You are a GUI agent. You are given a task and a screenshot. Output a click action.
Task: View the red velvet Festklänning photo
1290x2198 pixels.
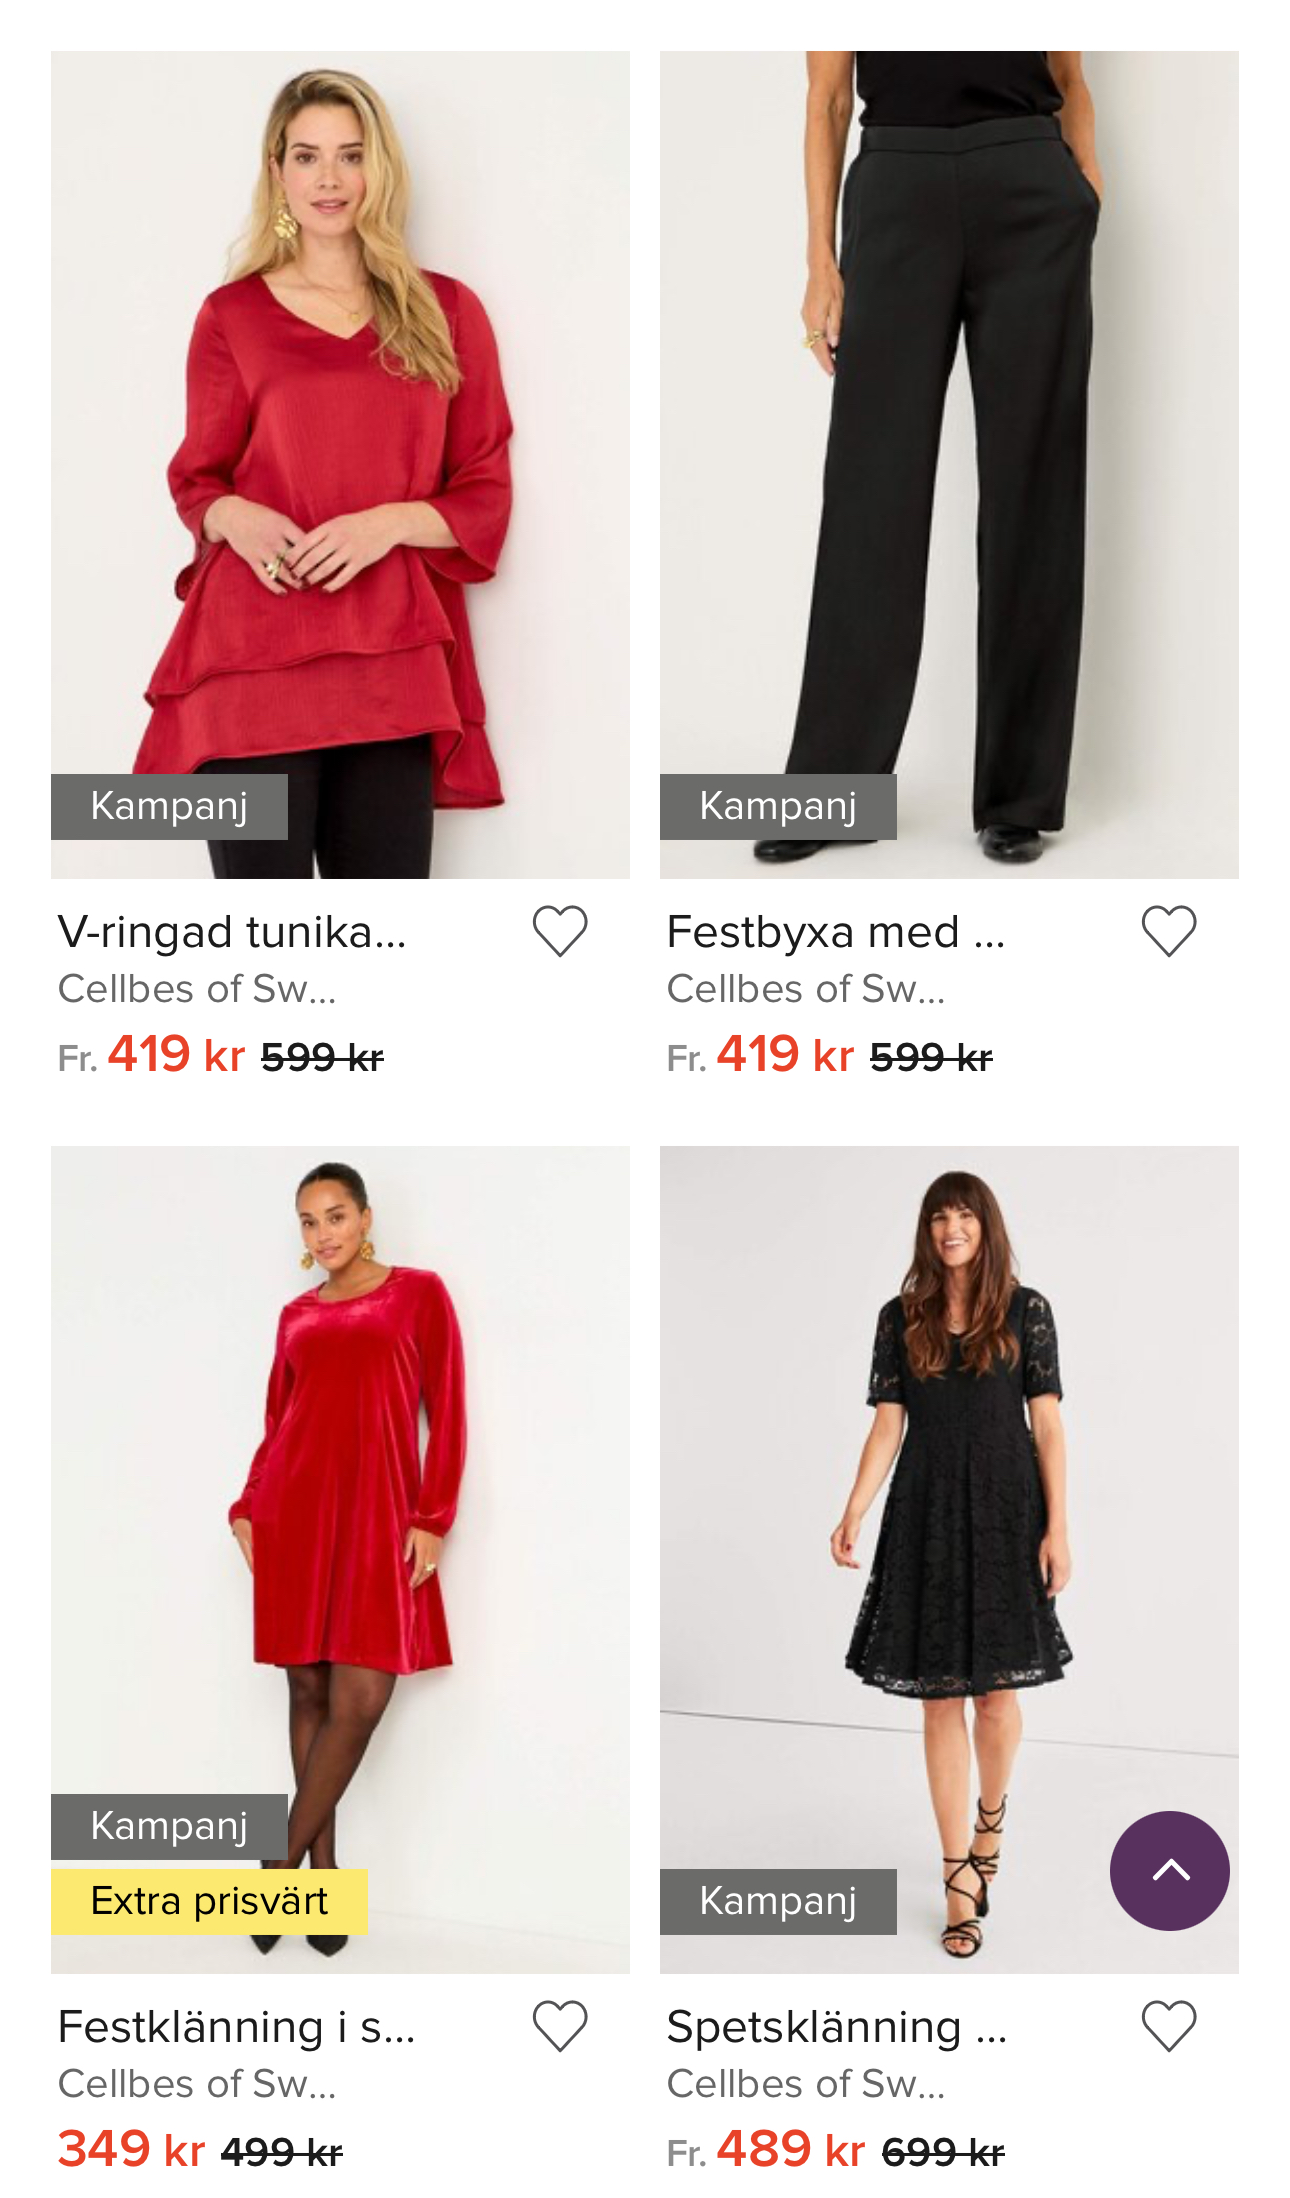click(340, 1500)
